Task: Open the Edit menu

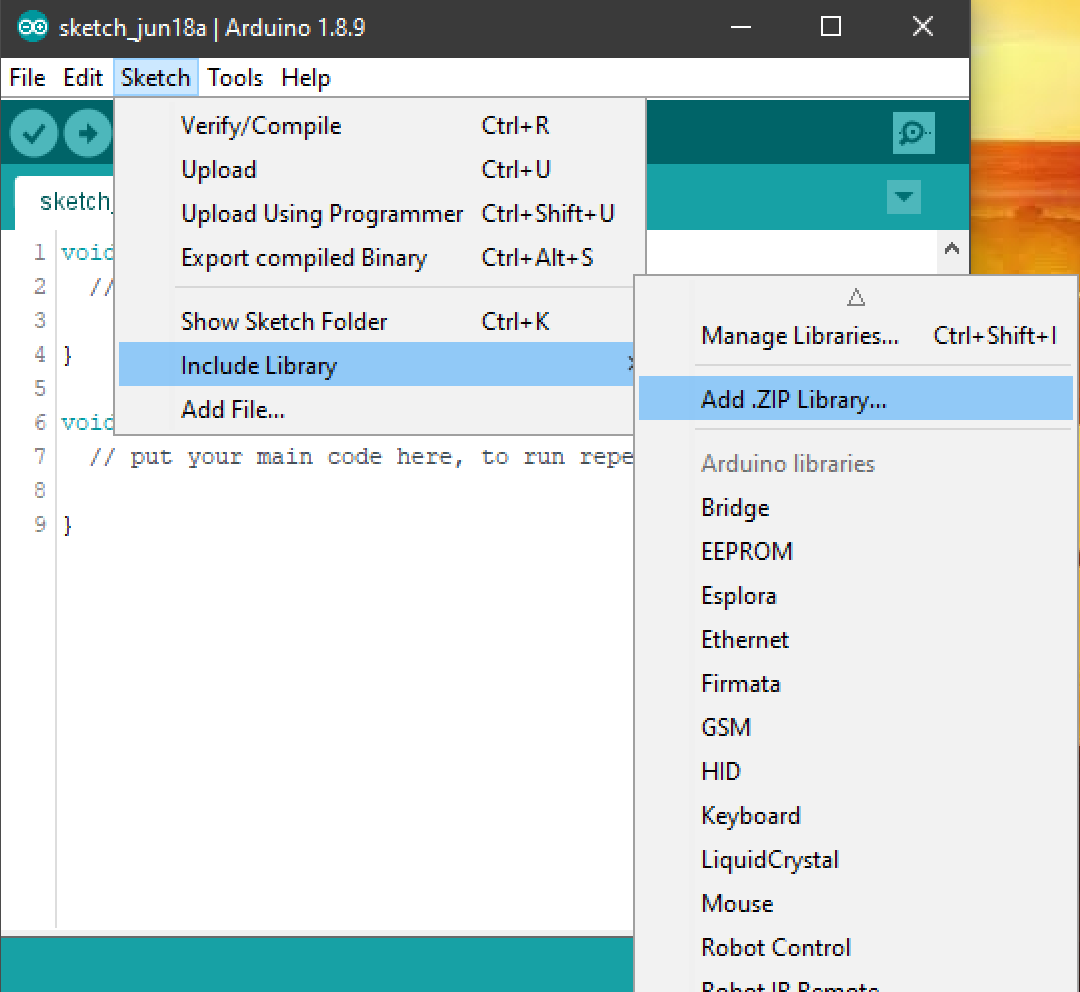Action: point(83,78)
